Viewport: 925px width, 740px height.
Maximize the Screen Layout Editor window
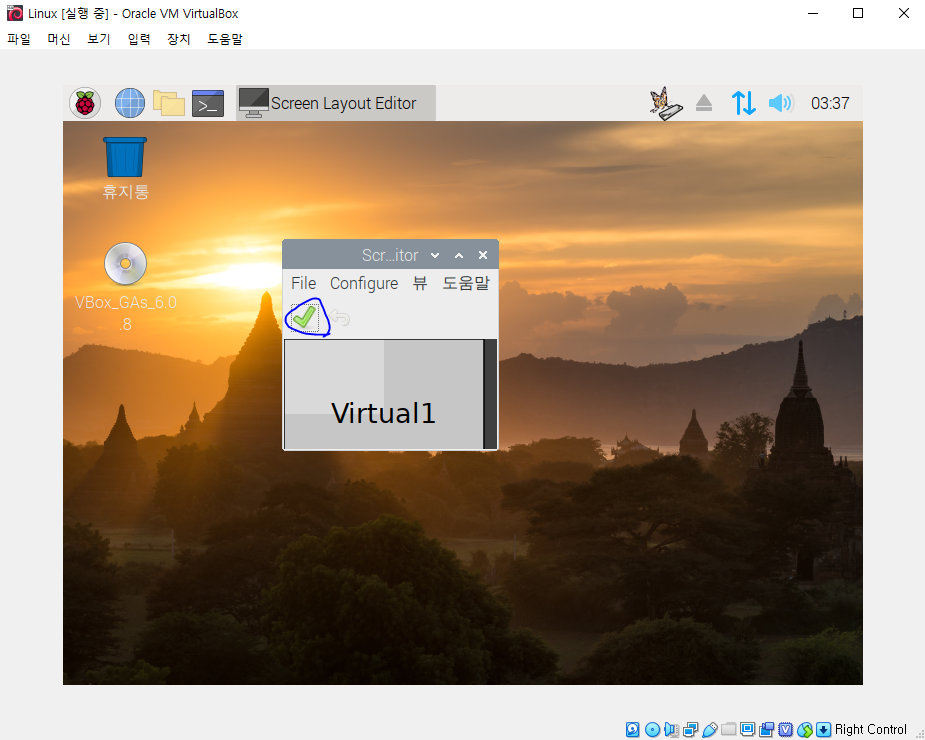[x=459, y=256]
